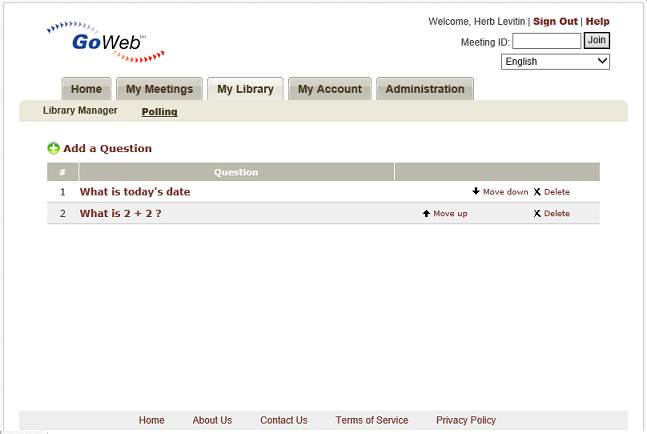This screenshot has height=434, width=647.
Task: Click the green plus Add a Question icon
Action: pyautogui.click(x=53, y=148)
